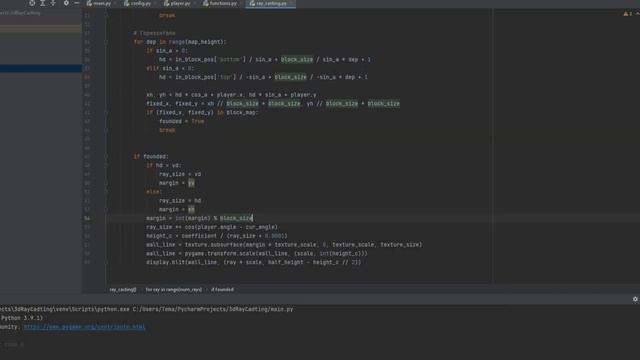The height and width of the screenshot is (360, 640).
Task: Open the pygame contribute link in console
Action: (84, 327)
